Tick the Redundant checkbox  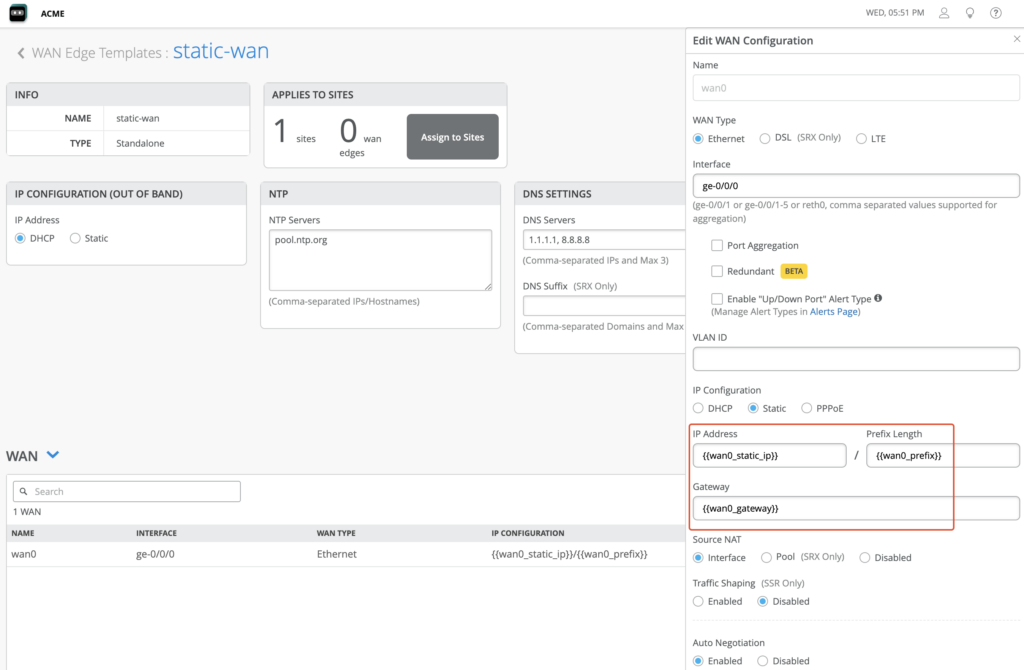(x=717, y=271)
